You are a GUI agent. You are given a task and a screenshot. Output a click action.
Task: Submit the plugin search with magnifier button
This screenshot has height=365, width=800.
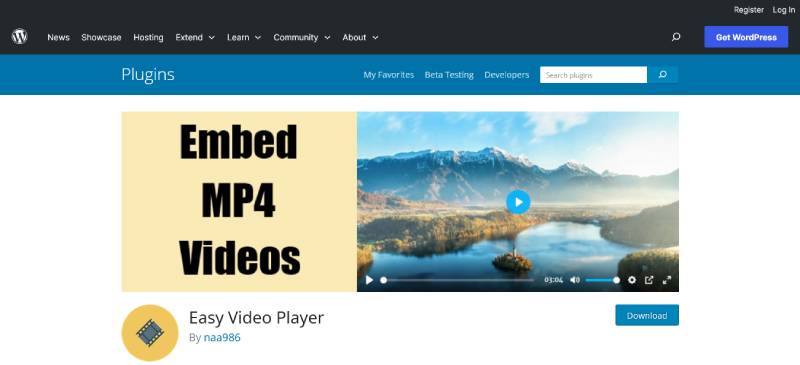pos(662,75)
